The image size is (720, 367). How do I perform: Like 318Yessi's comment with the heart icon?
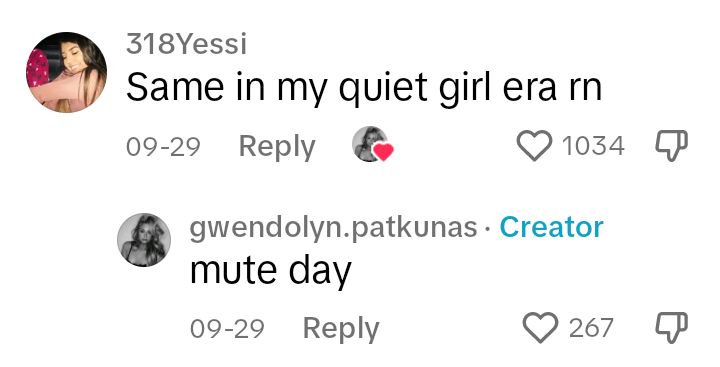pyautogui.click(x=534, y=146)
